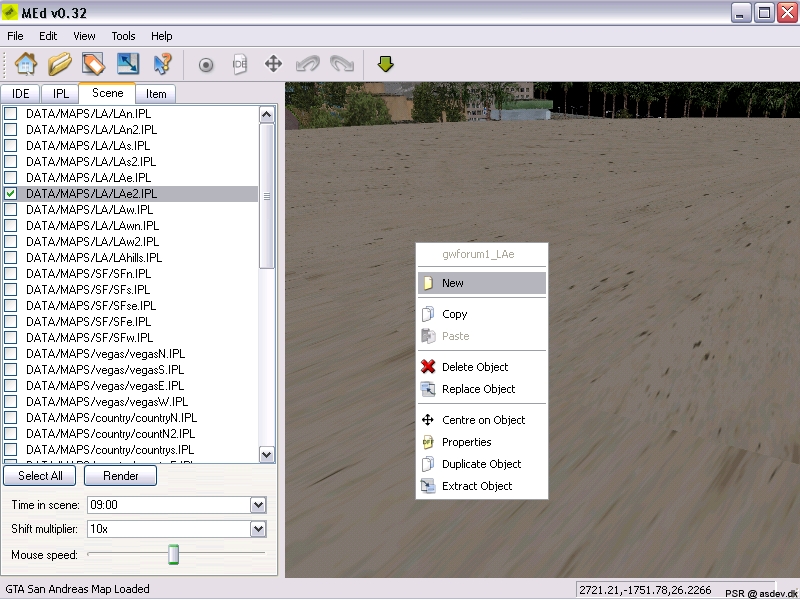The width and height of the screenshot is (800, 600).
Task: Switch to the IDE tab
Action: (20, 94)
